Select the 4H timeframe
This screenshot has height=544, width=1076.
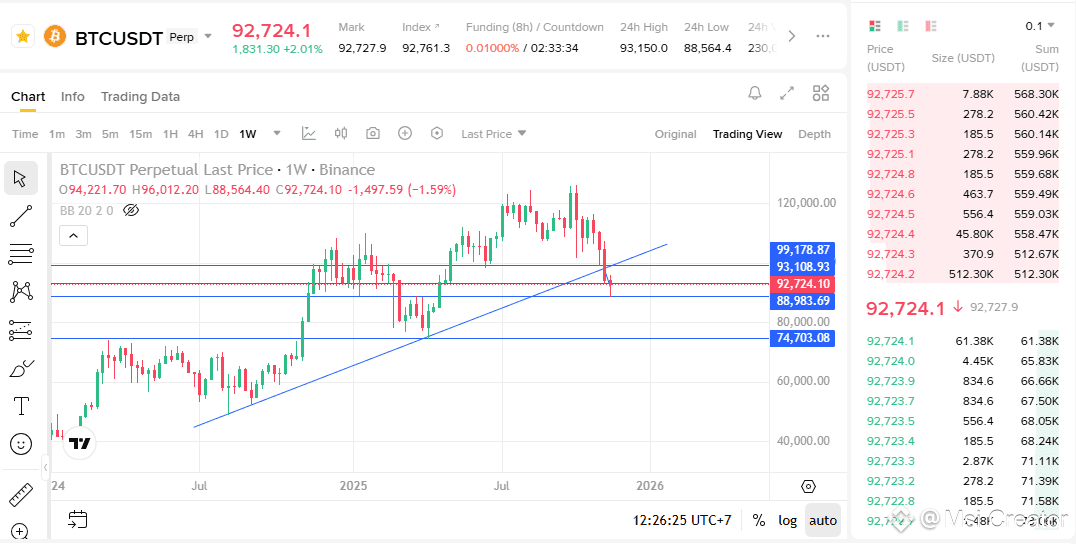[196, 134]
